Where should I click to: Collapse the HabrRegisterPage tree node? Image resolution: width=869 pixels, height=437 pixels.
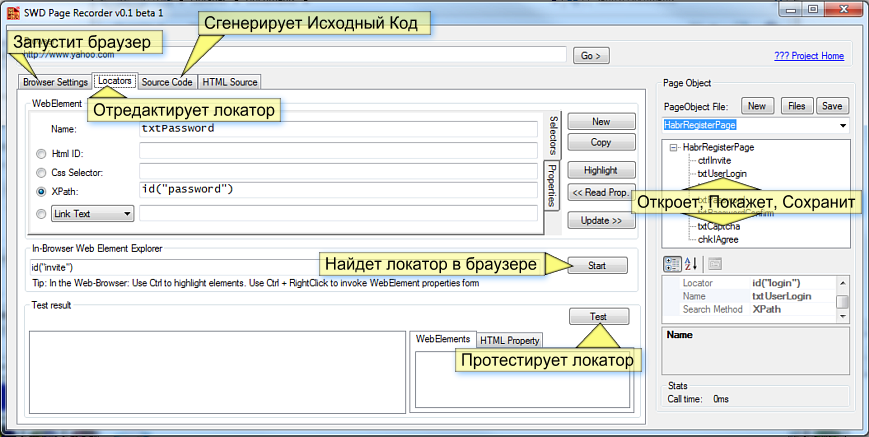[673, 148]
